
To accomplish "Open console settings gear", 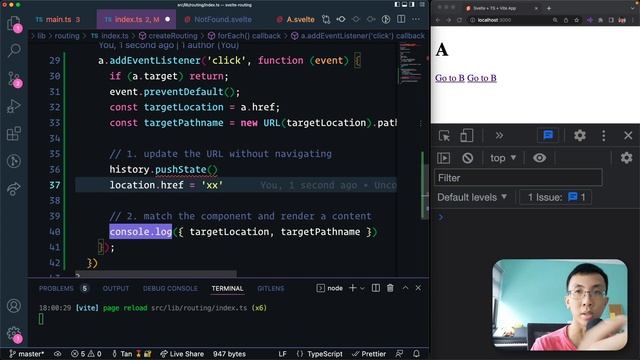I will (626, 158).
